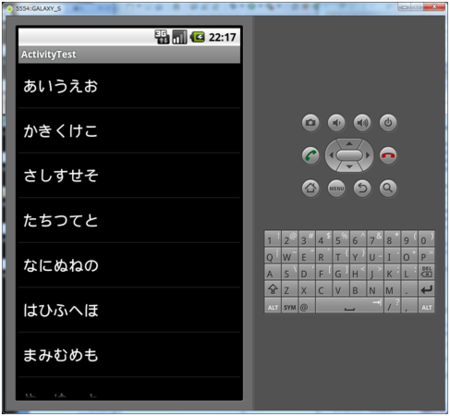Viewport: 450px width, 416px height.
Task: Click the 22:17 clock in status bar
Action: (x=222, y=37)
